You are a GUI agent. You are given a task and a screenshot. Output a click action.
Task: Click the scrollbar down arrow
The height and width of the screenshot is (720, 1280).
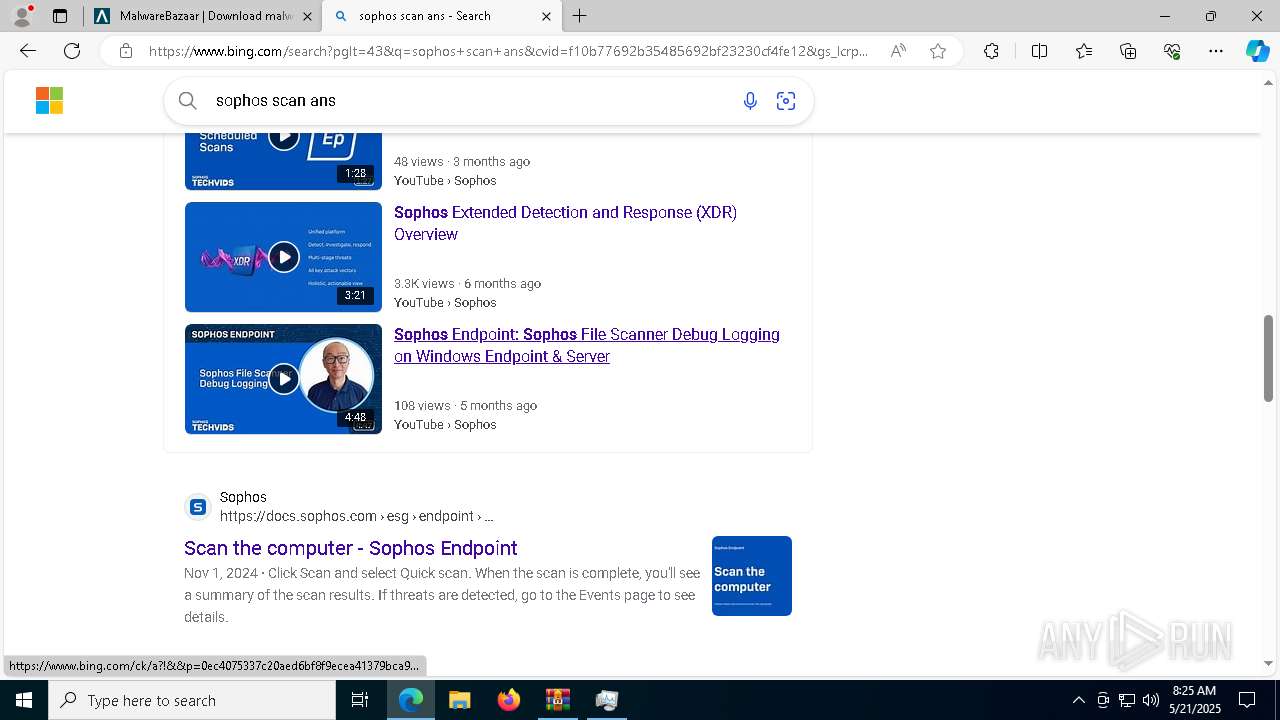[x=1269, y=663]
